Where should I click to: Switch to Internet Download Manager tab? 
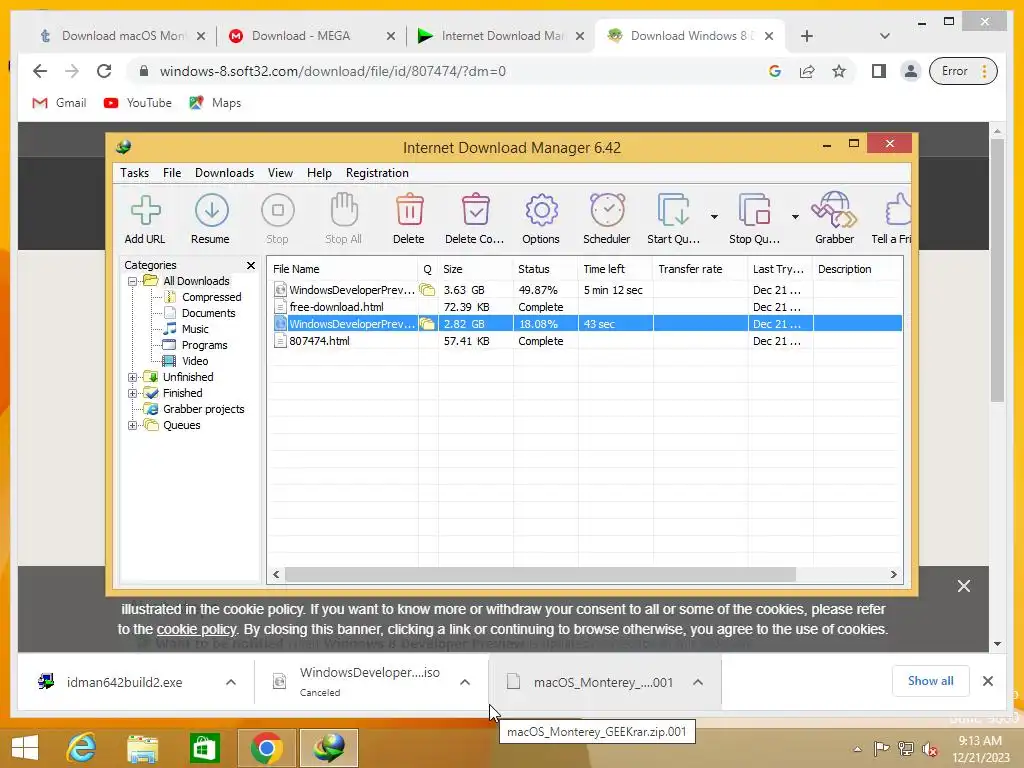click(x=500, y=36)
